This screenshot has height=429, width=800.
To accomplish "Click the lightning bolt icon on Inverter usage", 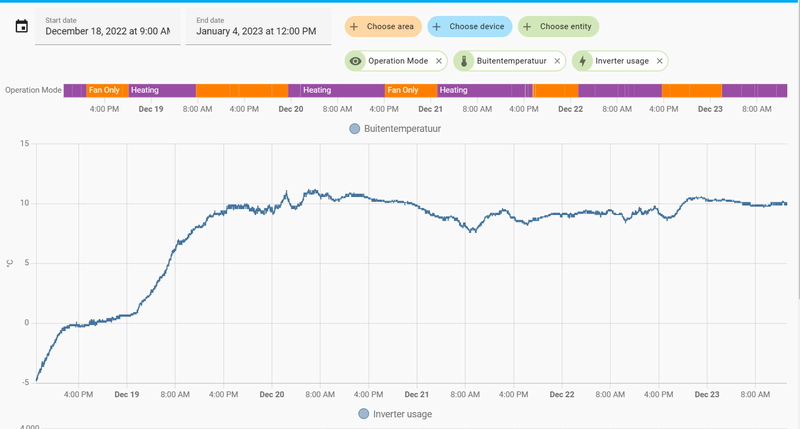I will 583,61.
